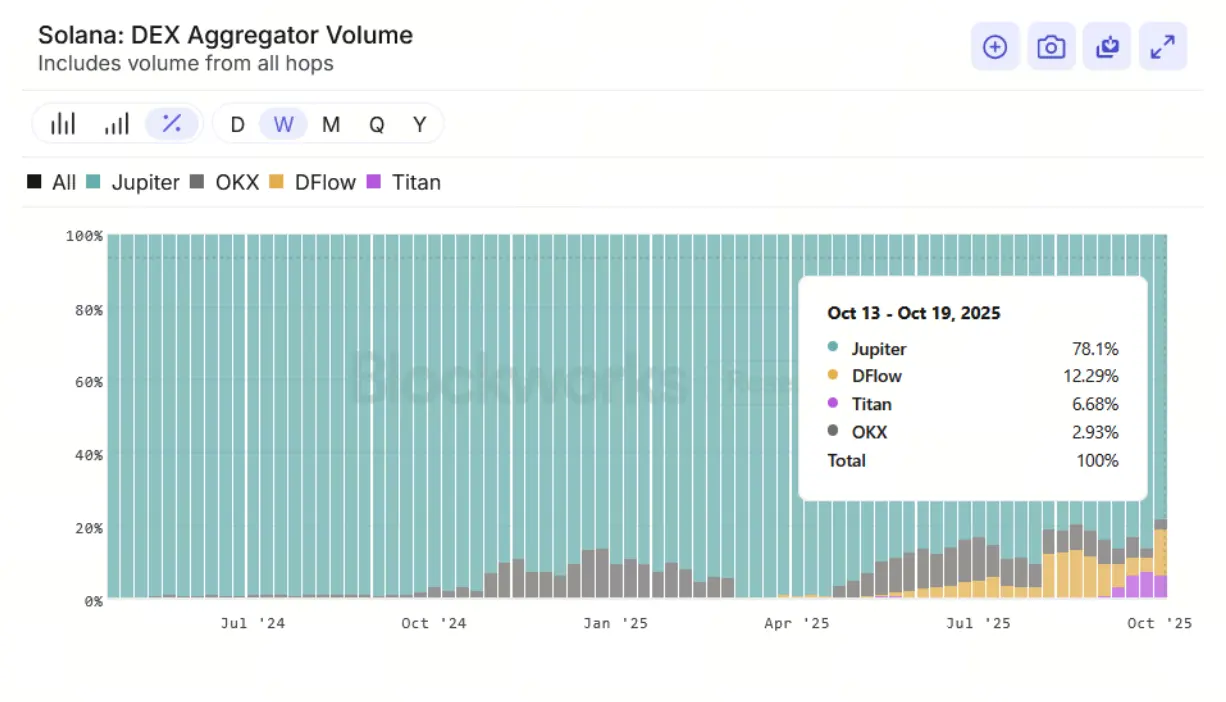Select weekly (W) timeframe
1226x702 pixels.
284,125
